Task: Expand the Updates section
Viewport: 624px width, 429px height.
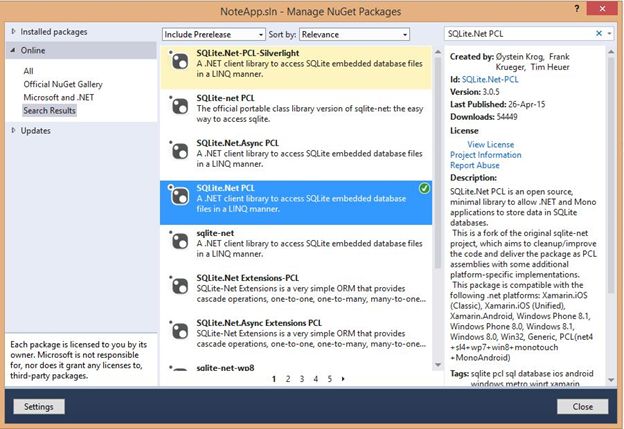Action: 13,130
